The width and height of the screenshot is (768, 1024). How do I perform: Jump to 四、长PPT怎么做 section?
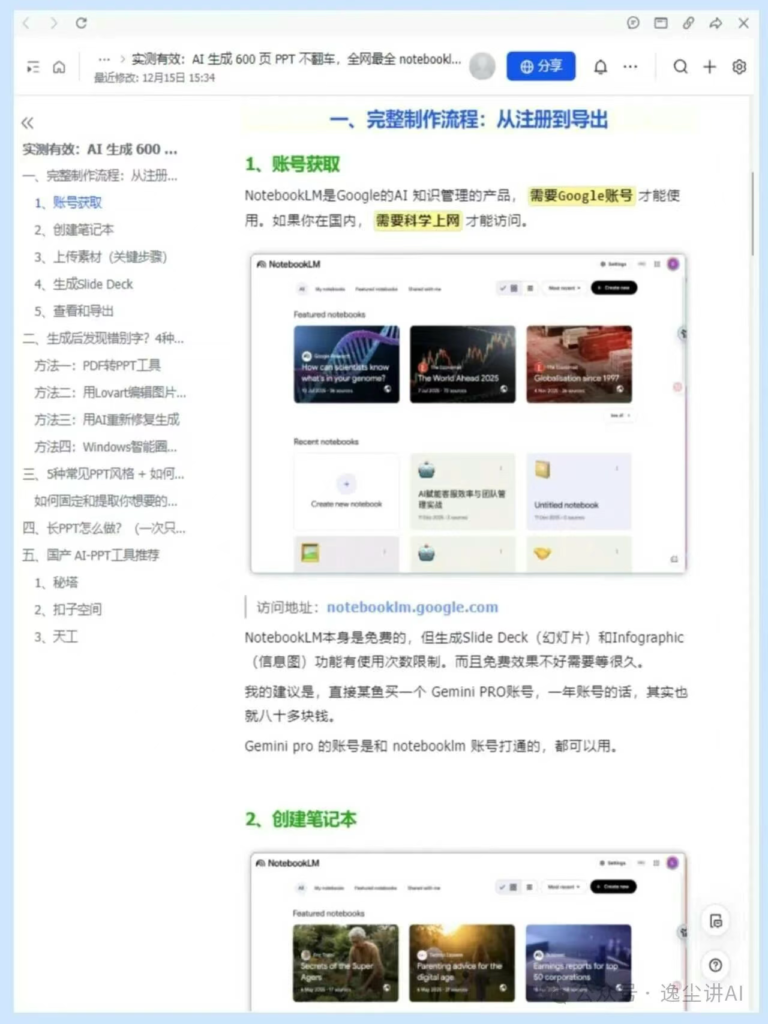(x=104, y=528)
